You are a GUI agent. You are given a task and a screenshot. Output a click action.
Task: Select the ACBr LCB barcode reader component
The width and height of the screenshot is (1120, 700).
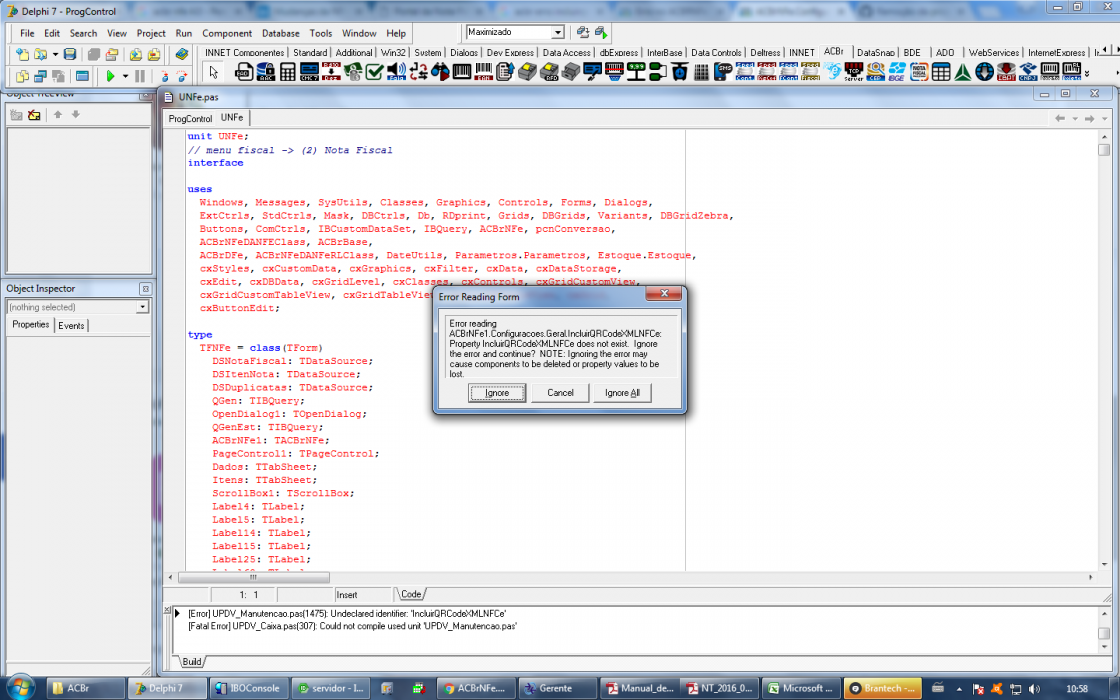(x=614, y=72)
